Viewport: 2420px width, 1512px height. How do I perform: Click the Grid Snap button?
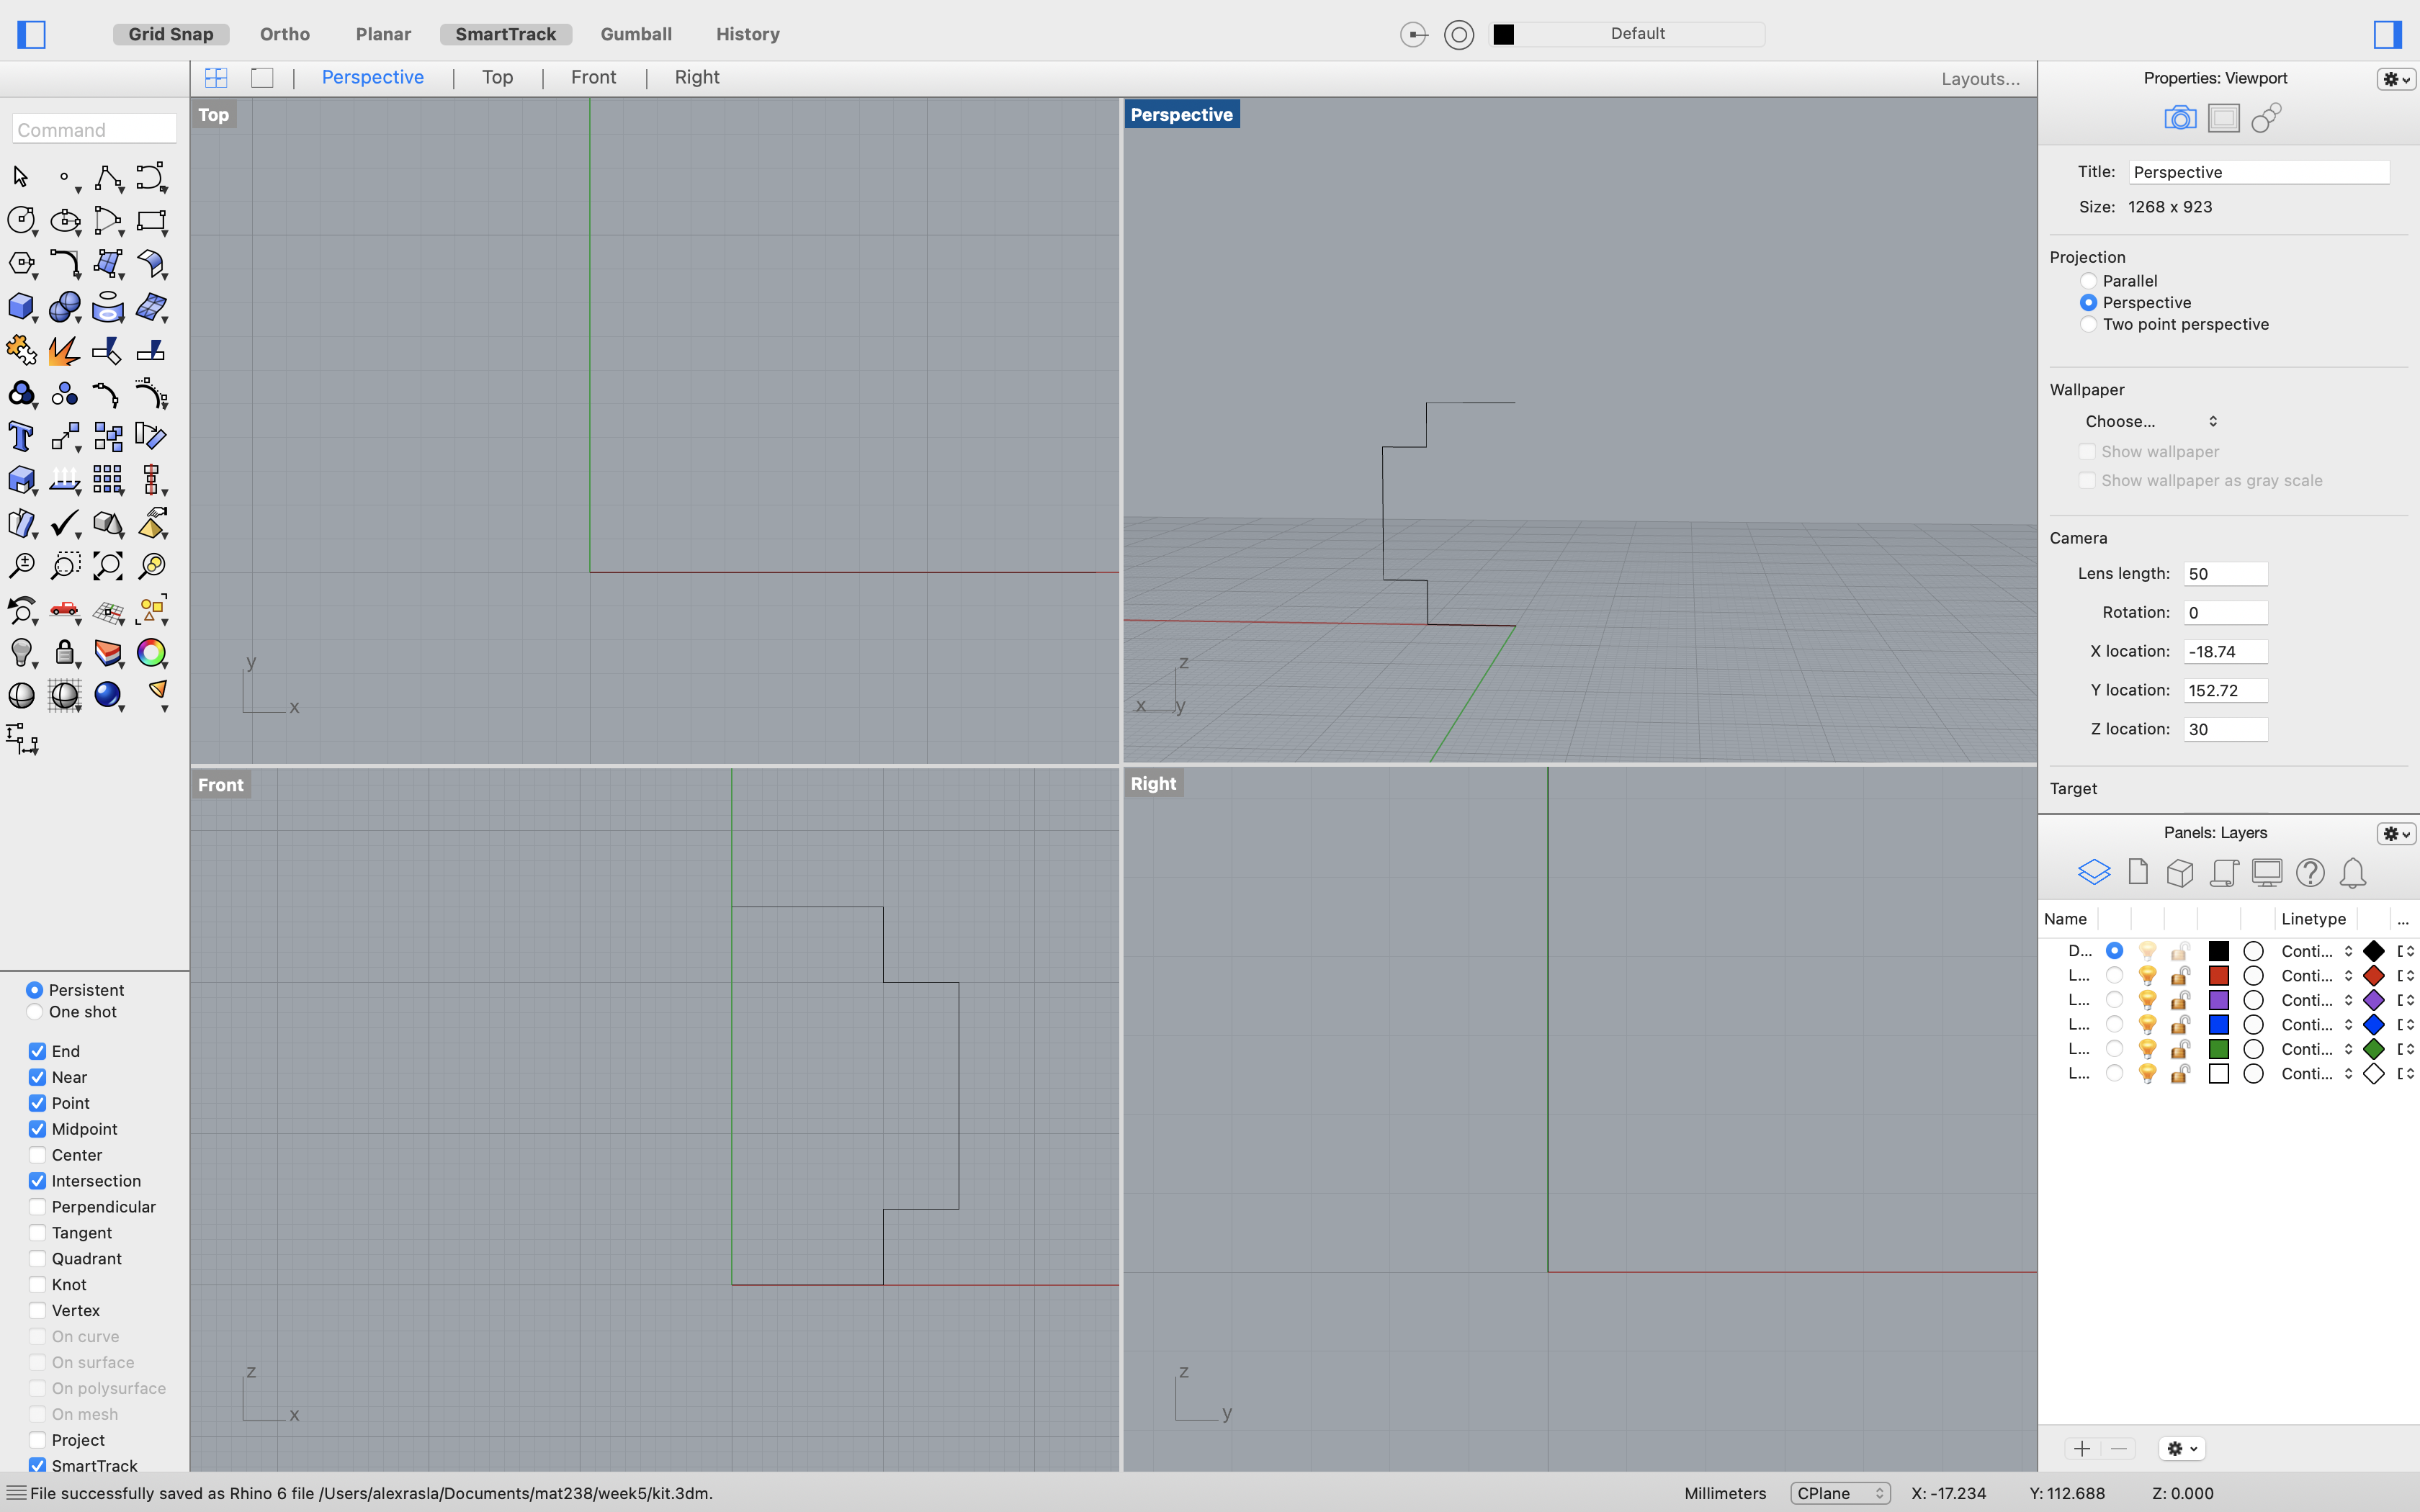pyautogui.click(x=171, y=33)
